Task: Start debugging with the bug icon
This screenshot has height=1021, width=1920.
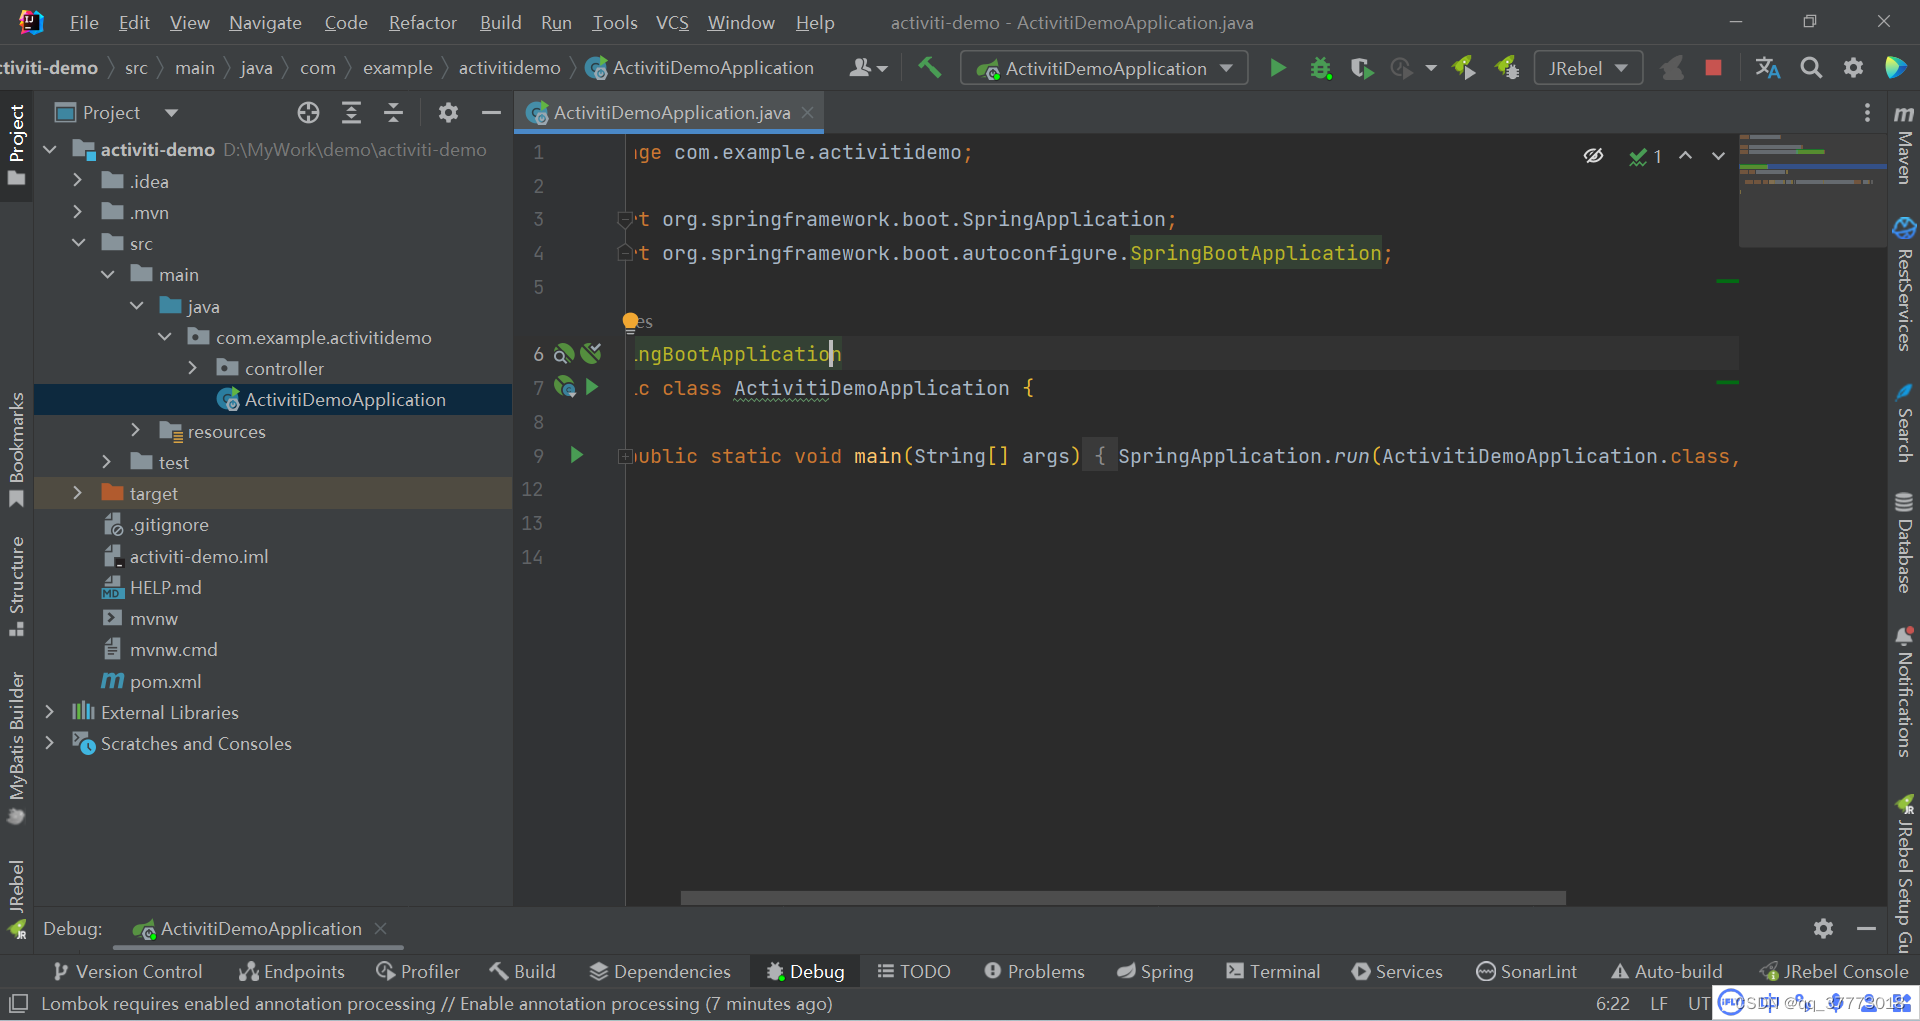Action: [1320, 68]
